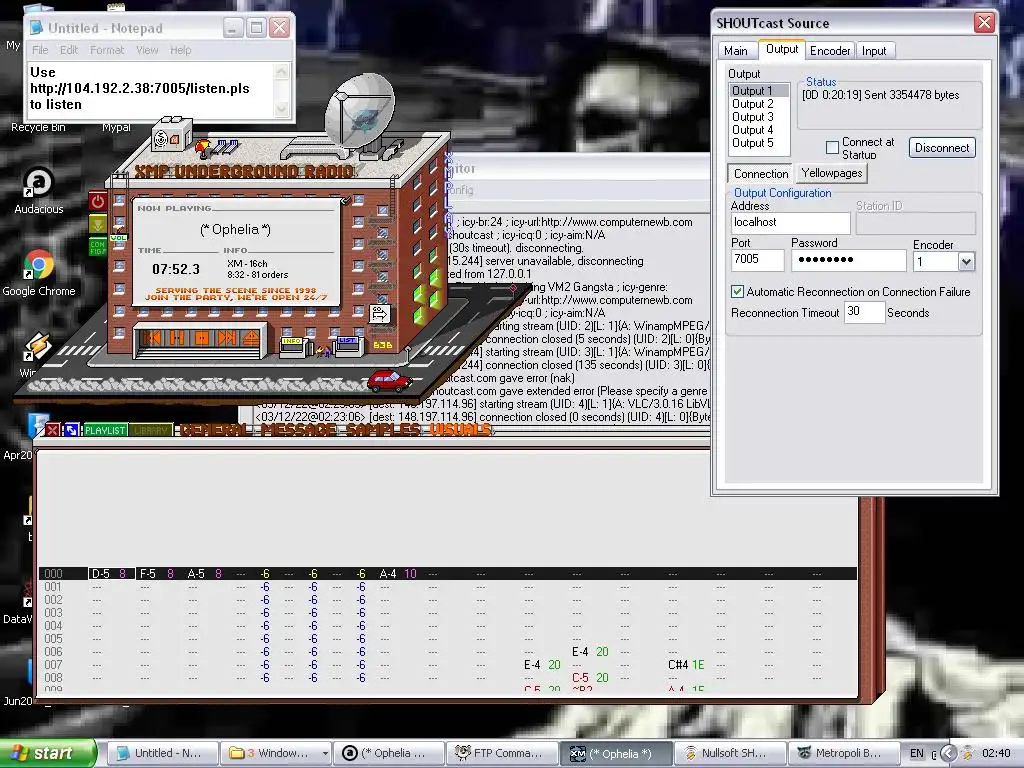Click the Disconnect button
The image size is (1024, 768).
tap(942, 148)
